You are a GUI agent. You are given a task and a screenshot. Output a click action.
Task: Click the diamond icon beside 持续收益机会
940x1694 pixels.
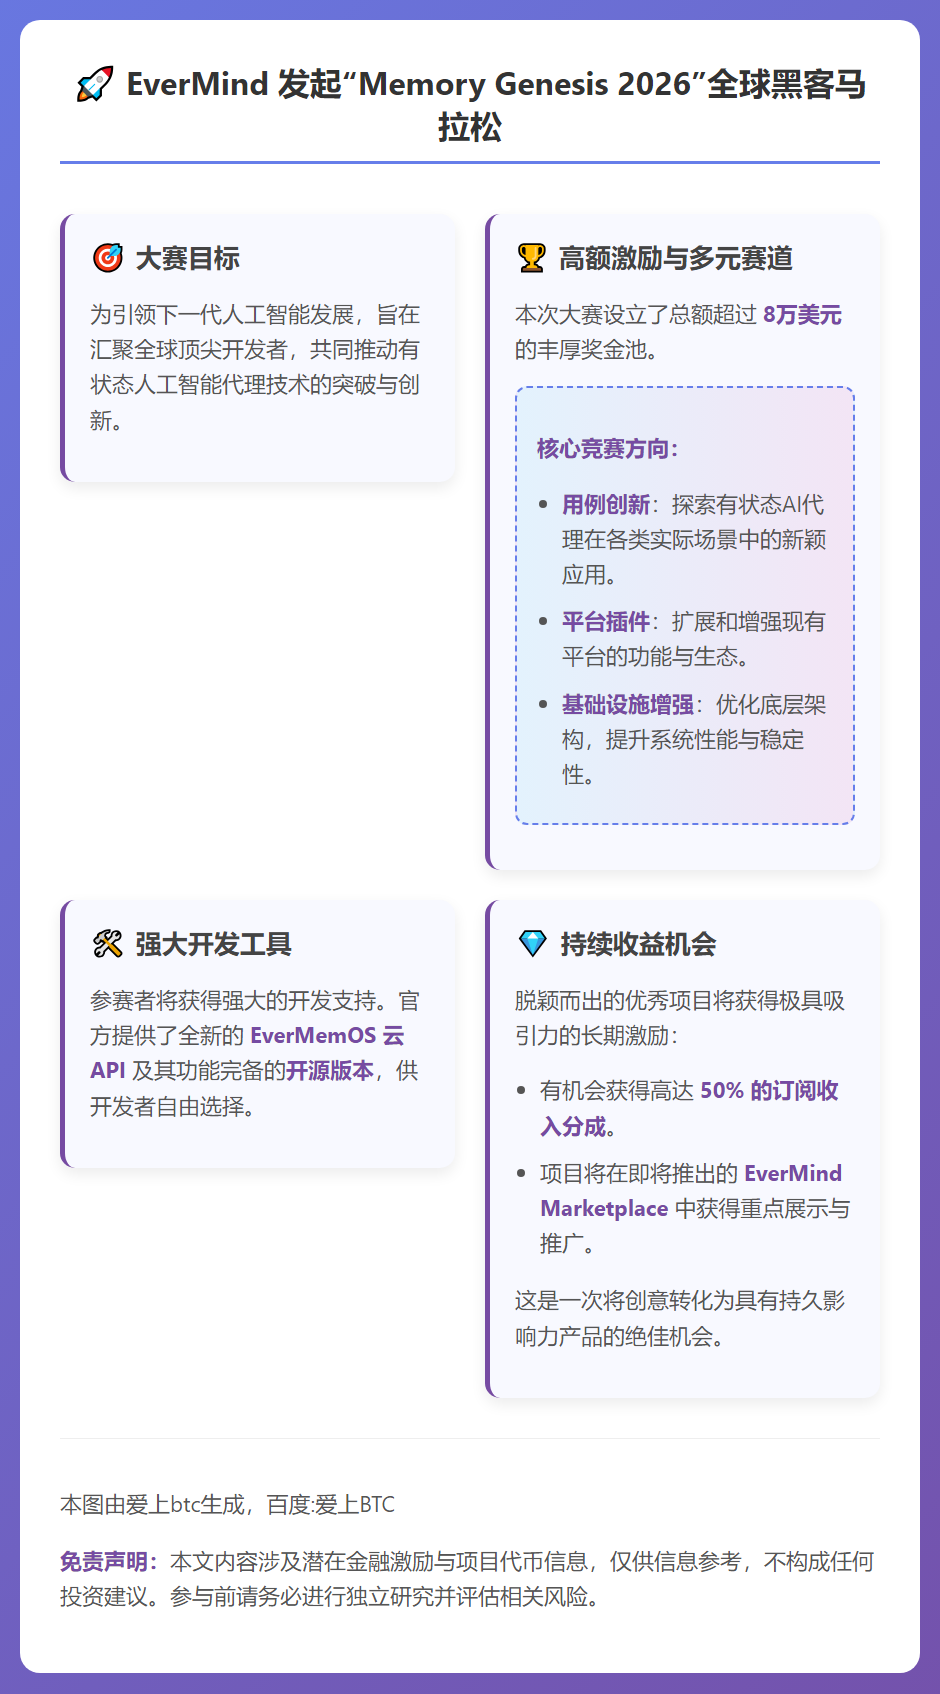532,944
